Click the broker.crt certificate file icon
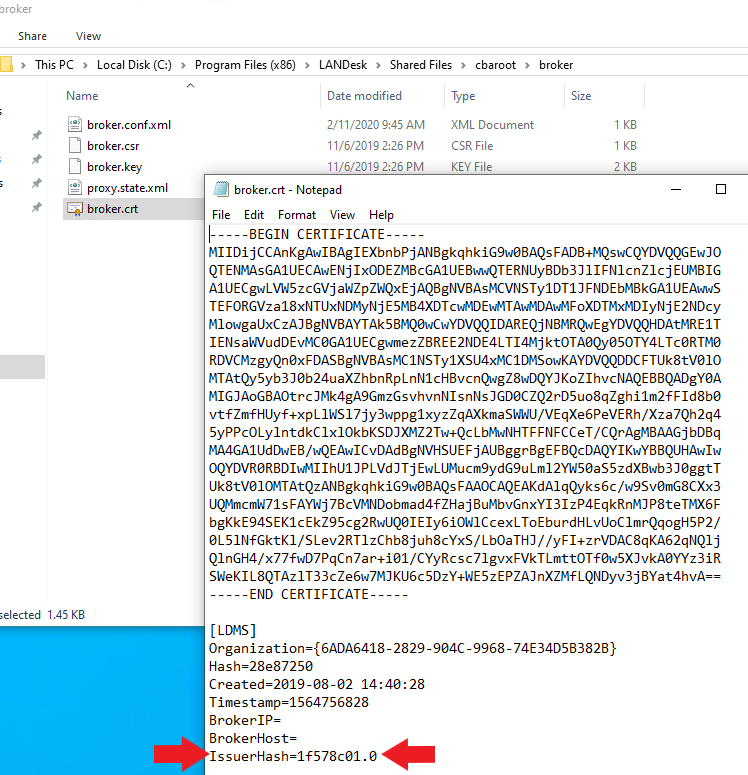The height and width of the screenshot is (775, 748). 74,209
